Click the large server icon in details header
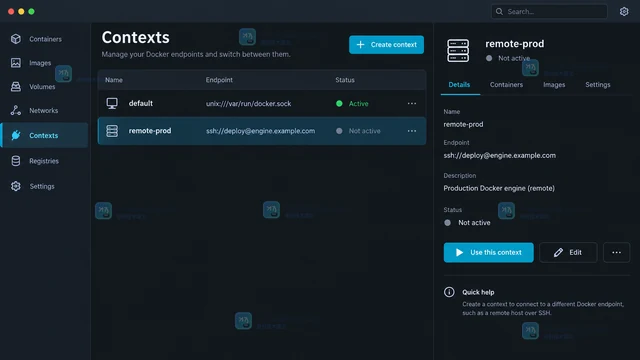Image resolution: width=640 pixels, height=360 pixels. [x=458, y=51]
